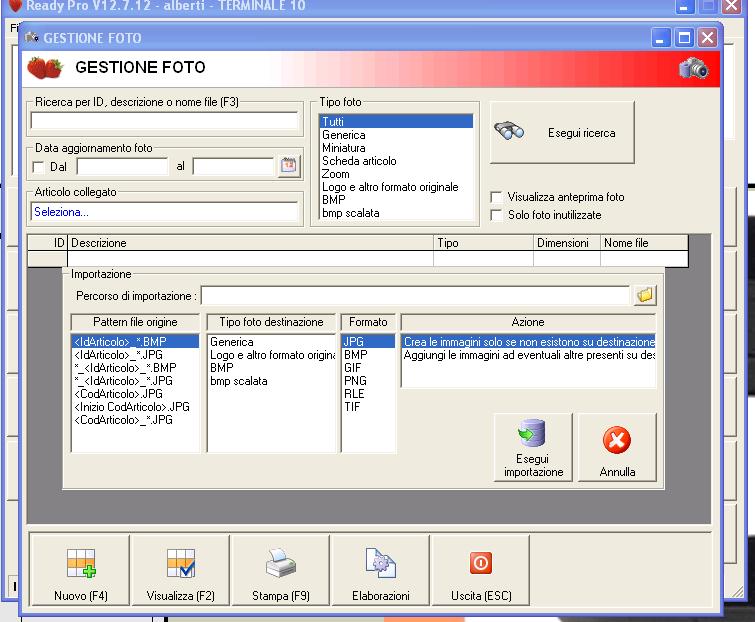Select BMP in Tipo foto list
The height and width of the screenshot is (622, 755).
[x=395, y=200]
